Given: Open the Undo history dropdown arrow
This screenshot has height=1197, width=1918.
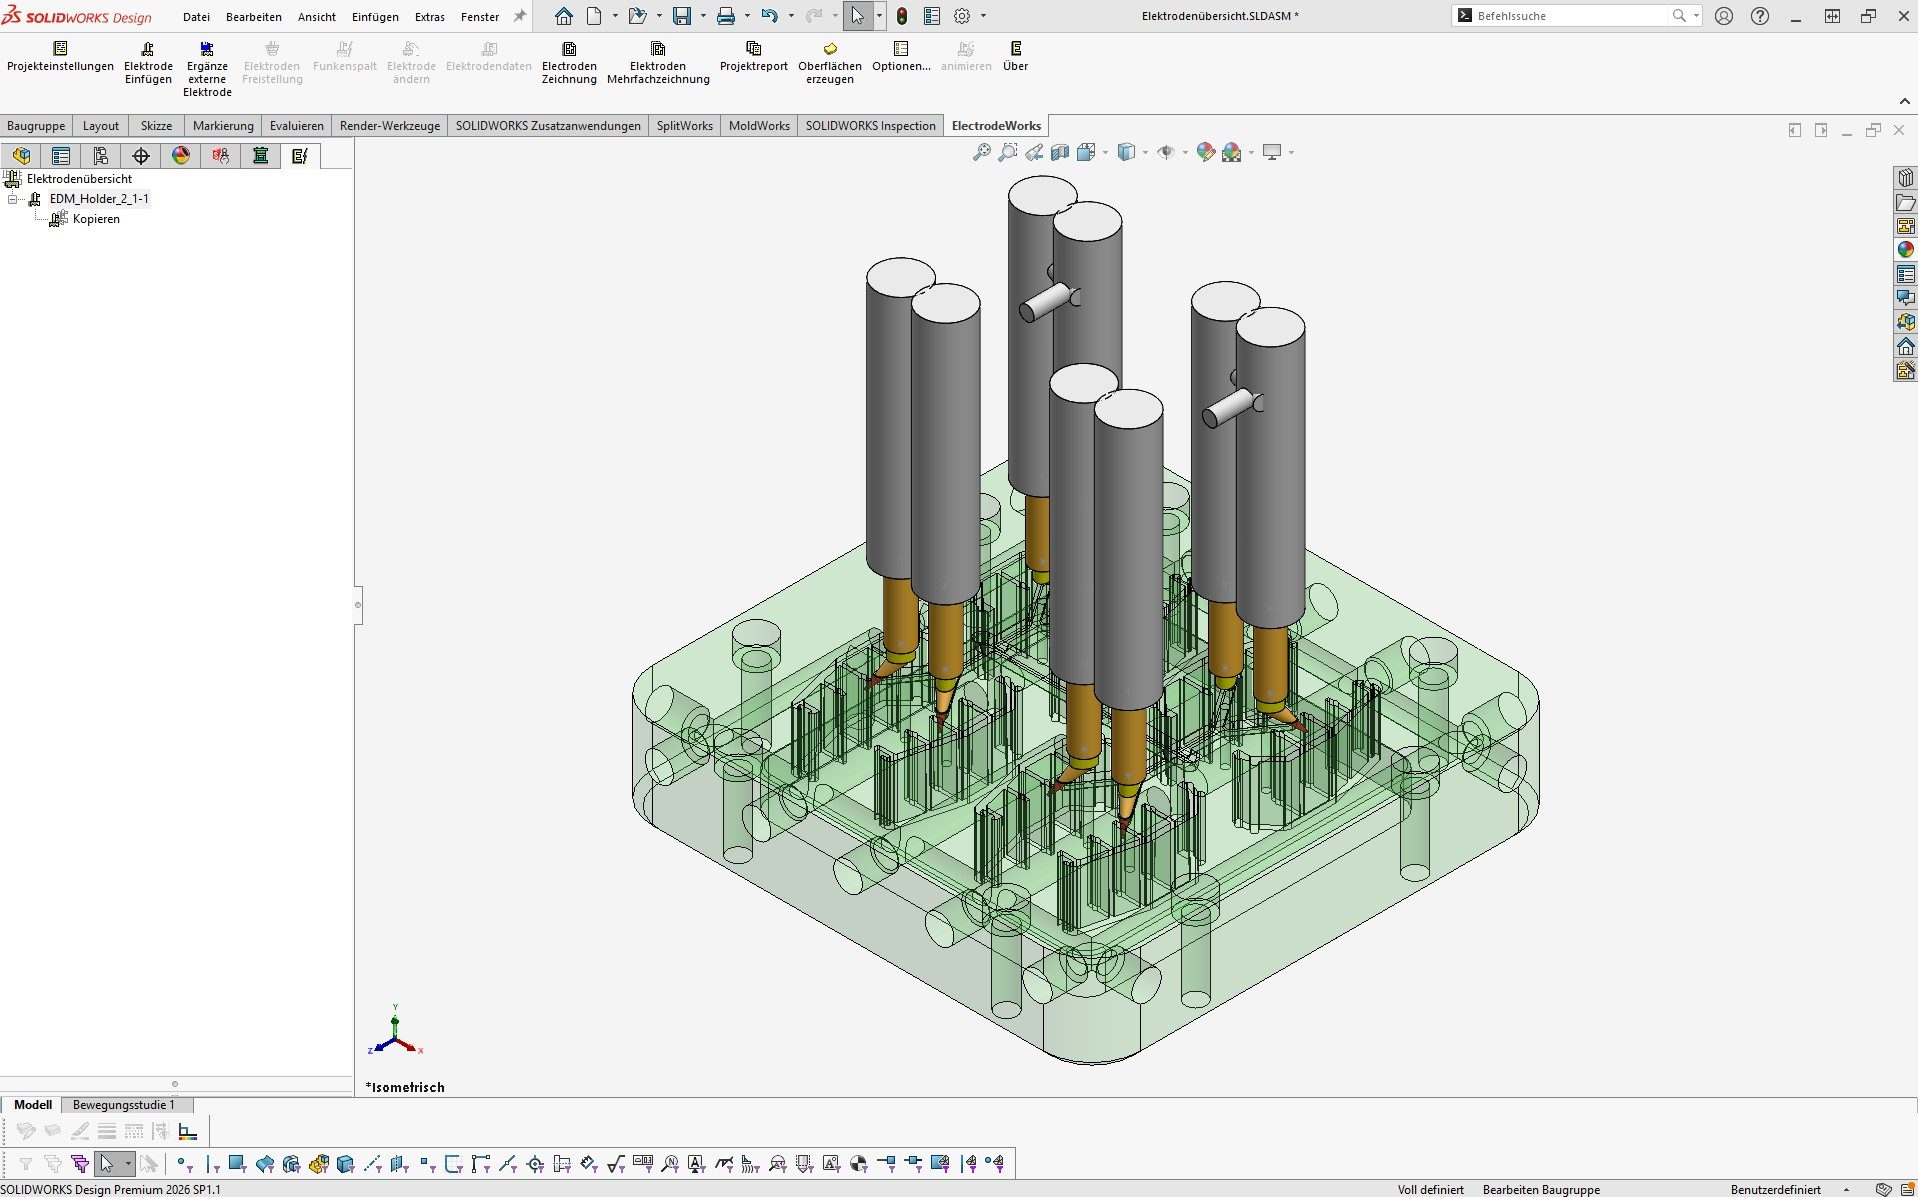Looking at the screenshot, I should pyautogui.click(x=791, y=16).
